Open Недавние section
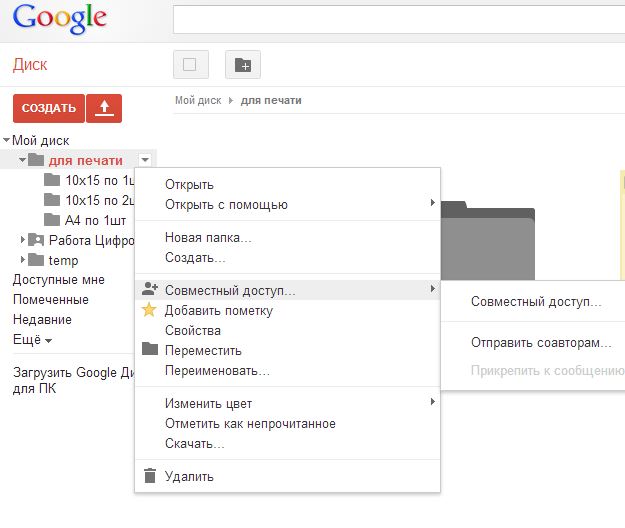Image resolution: width=625 pixels, height=528 pixels. 42,320
